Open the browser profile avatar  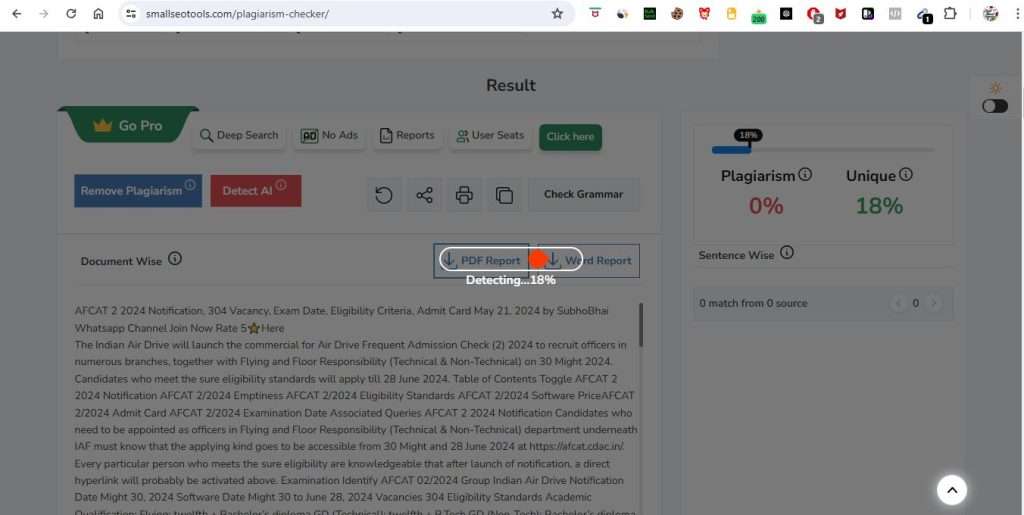[991, 14]
